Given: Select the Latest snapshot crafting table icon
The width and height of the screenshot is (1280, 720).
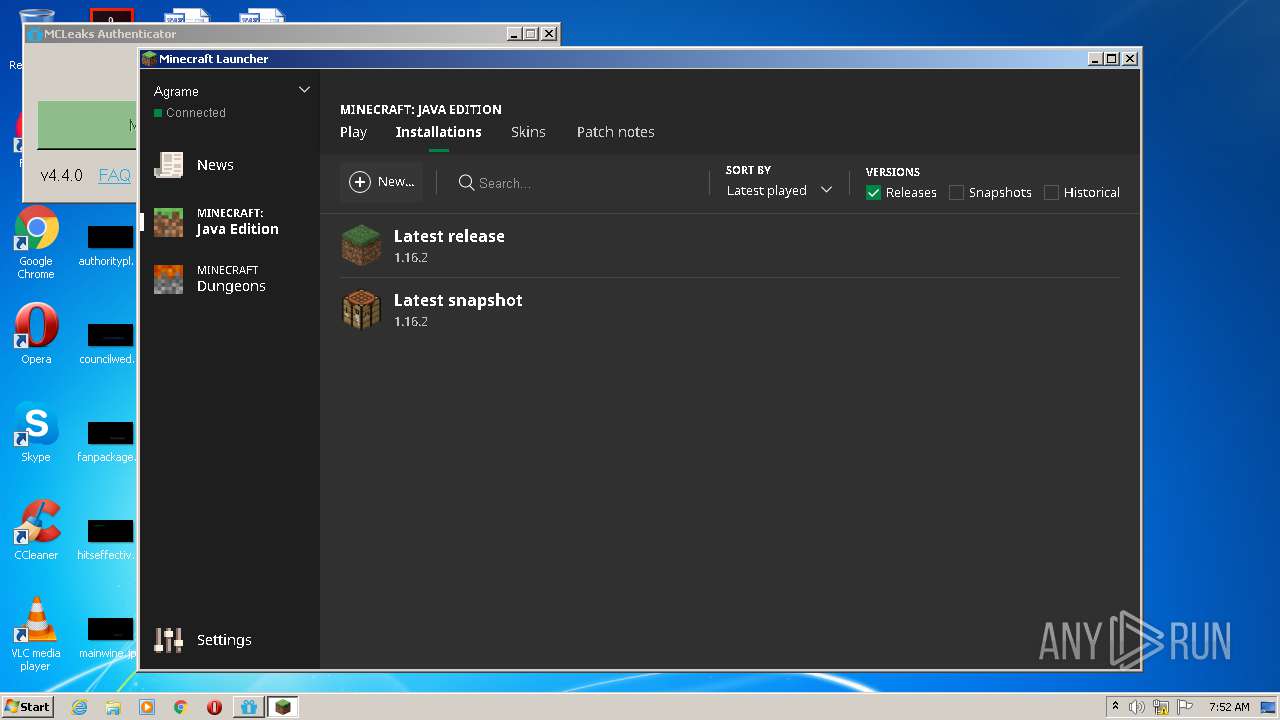Looking at the screenshot, I should 361,309.
